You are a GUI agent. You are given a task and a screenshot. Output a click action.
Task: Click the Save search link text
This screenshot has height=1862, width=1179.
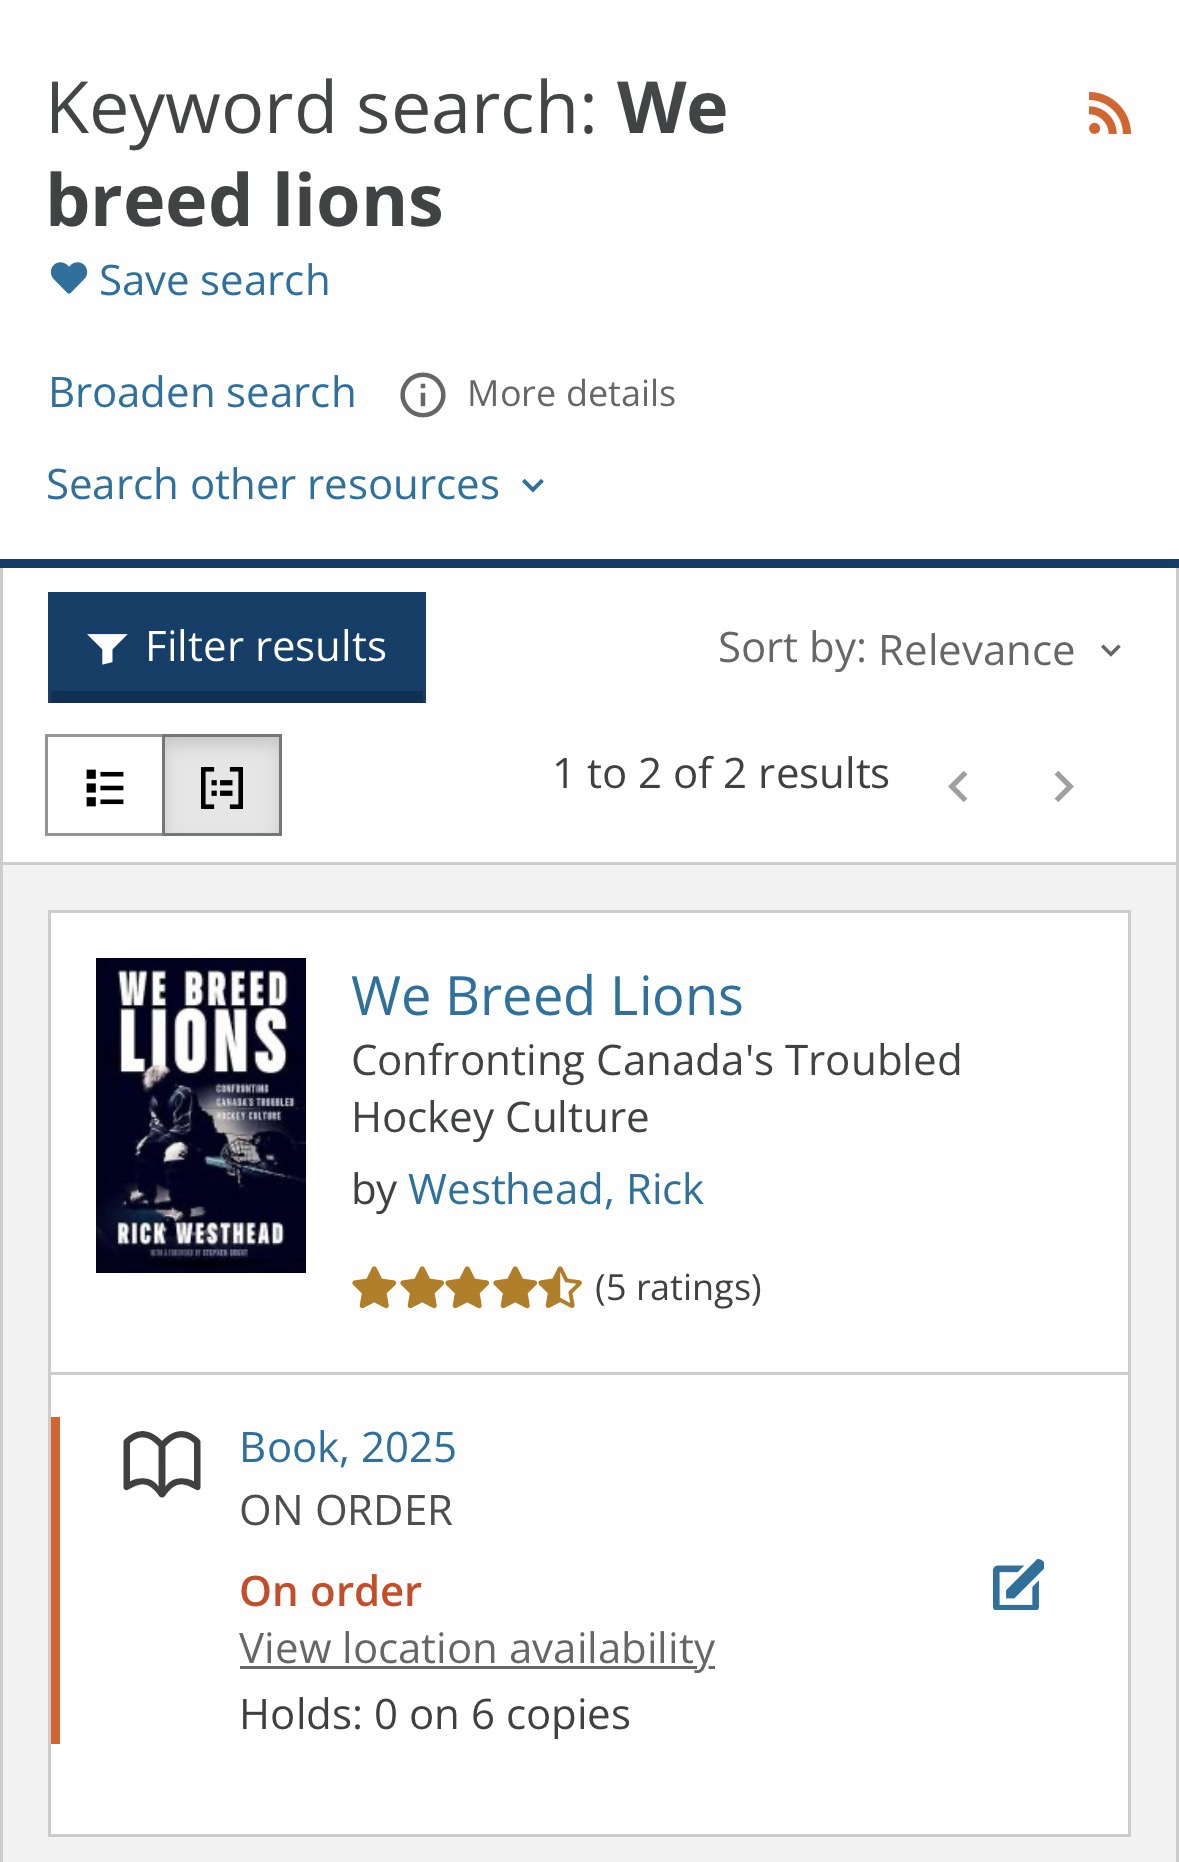coord(214,280)
